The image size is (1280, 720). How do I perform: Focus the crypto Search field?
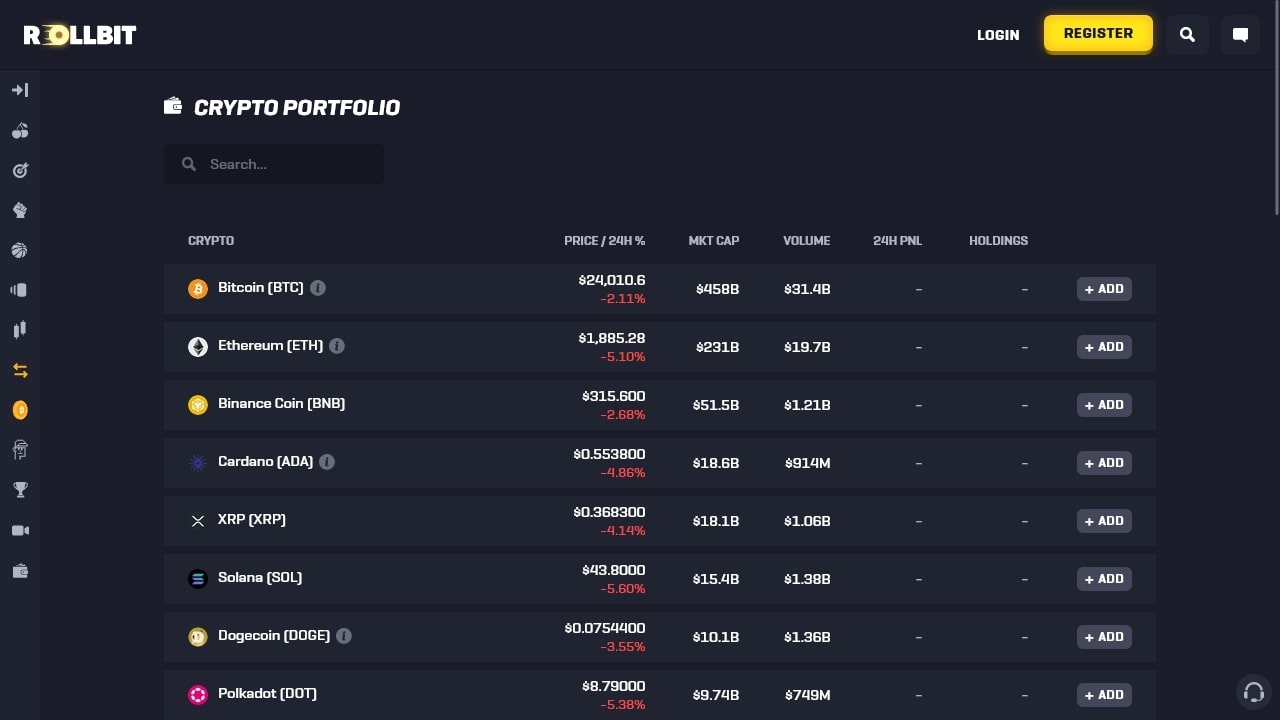(x=274, y=164)
